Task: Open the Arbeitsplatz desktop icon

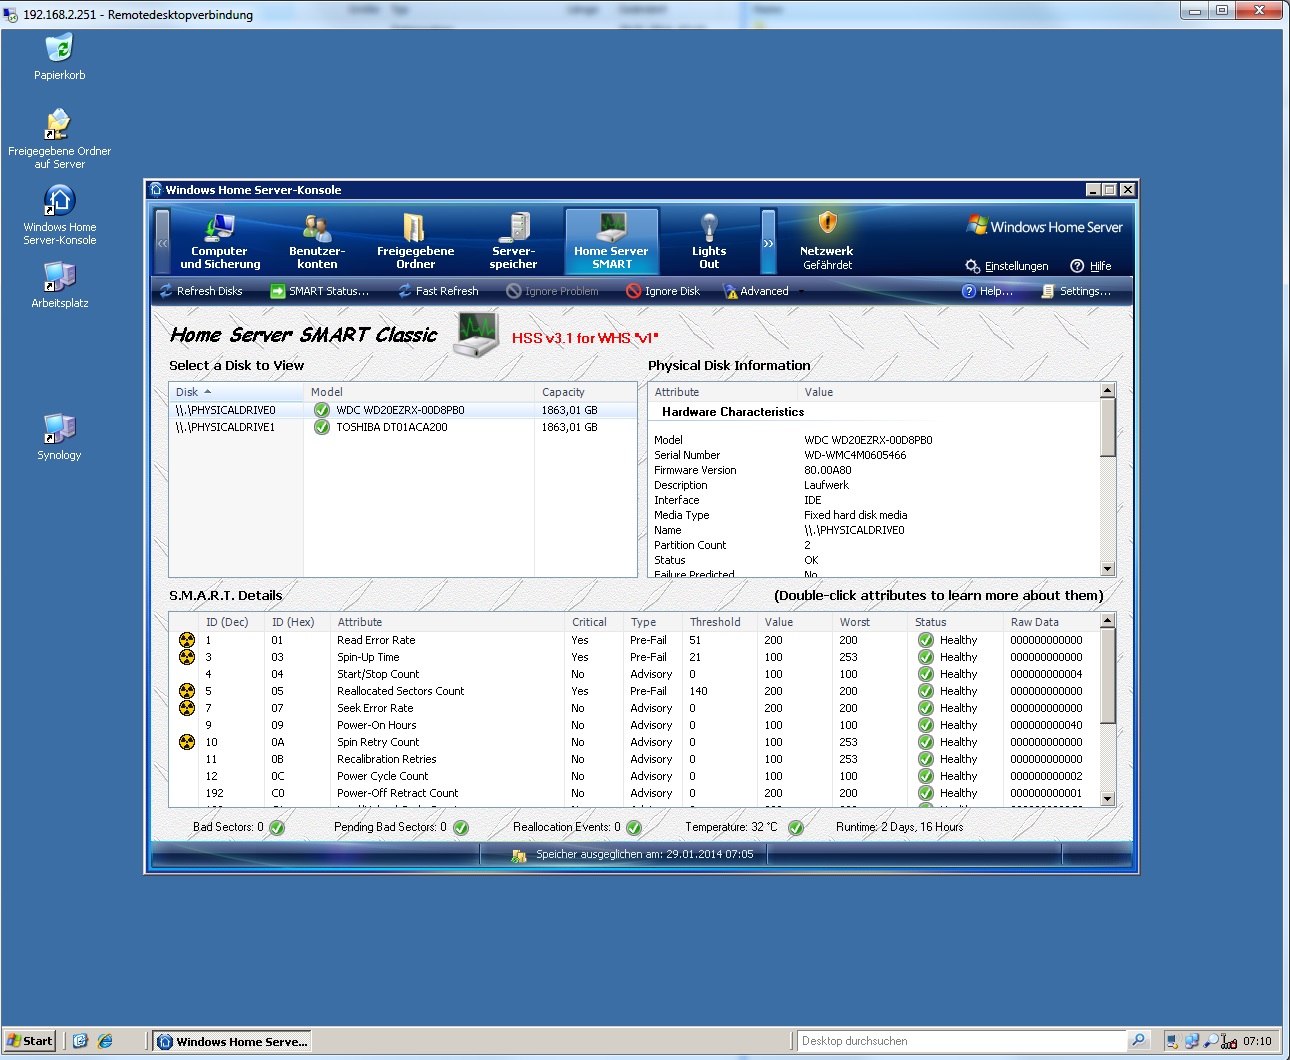Action: click(59, 285)
